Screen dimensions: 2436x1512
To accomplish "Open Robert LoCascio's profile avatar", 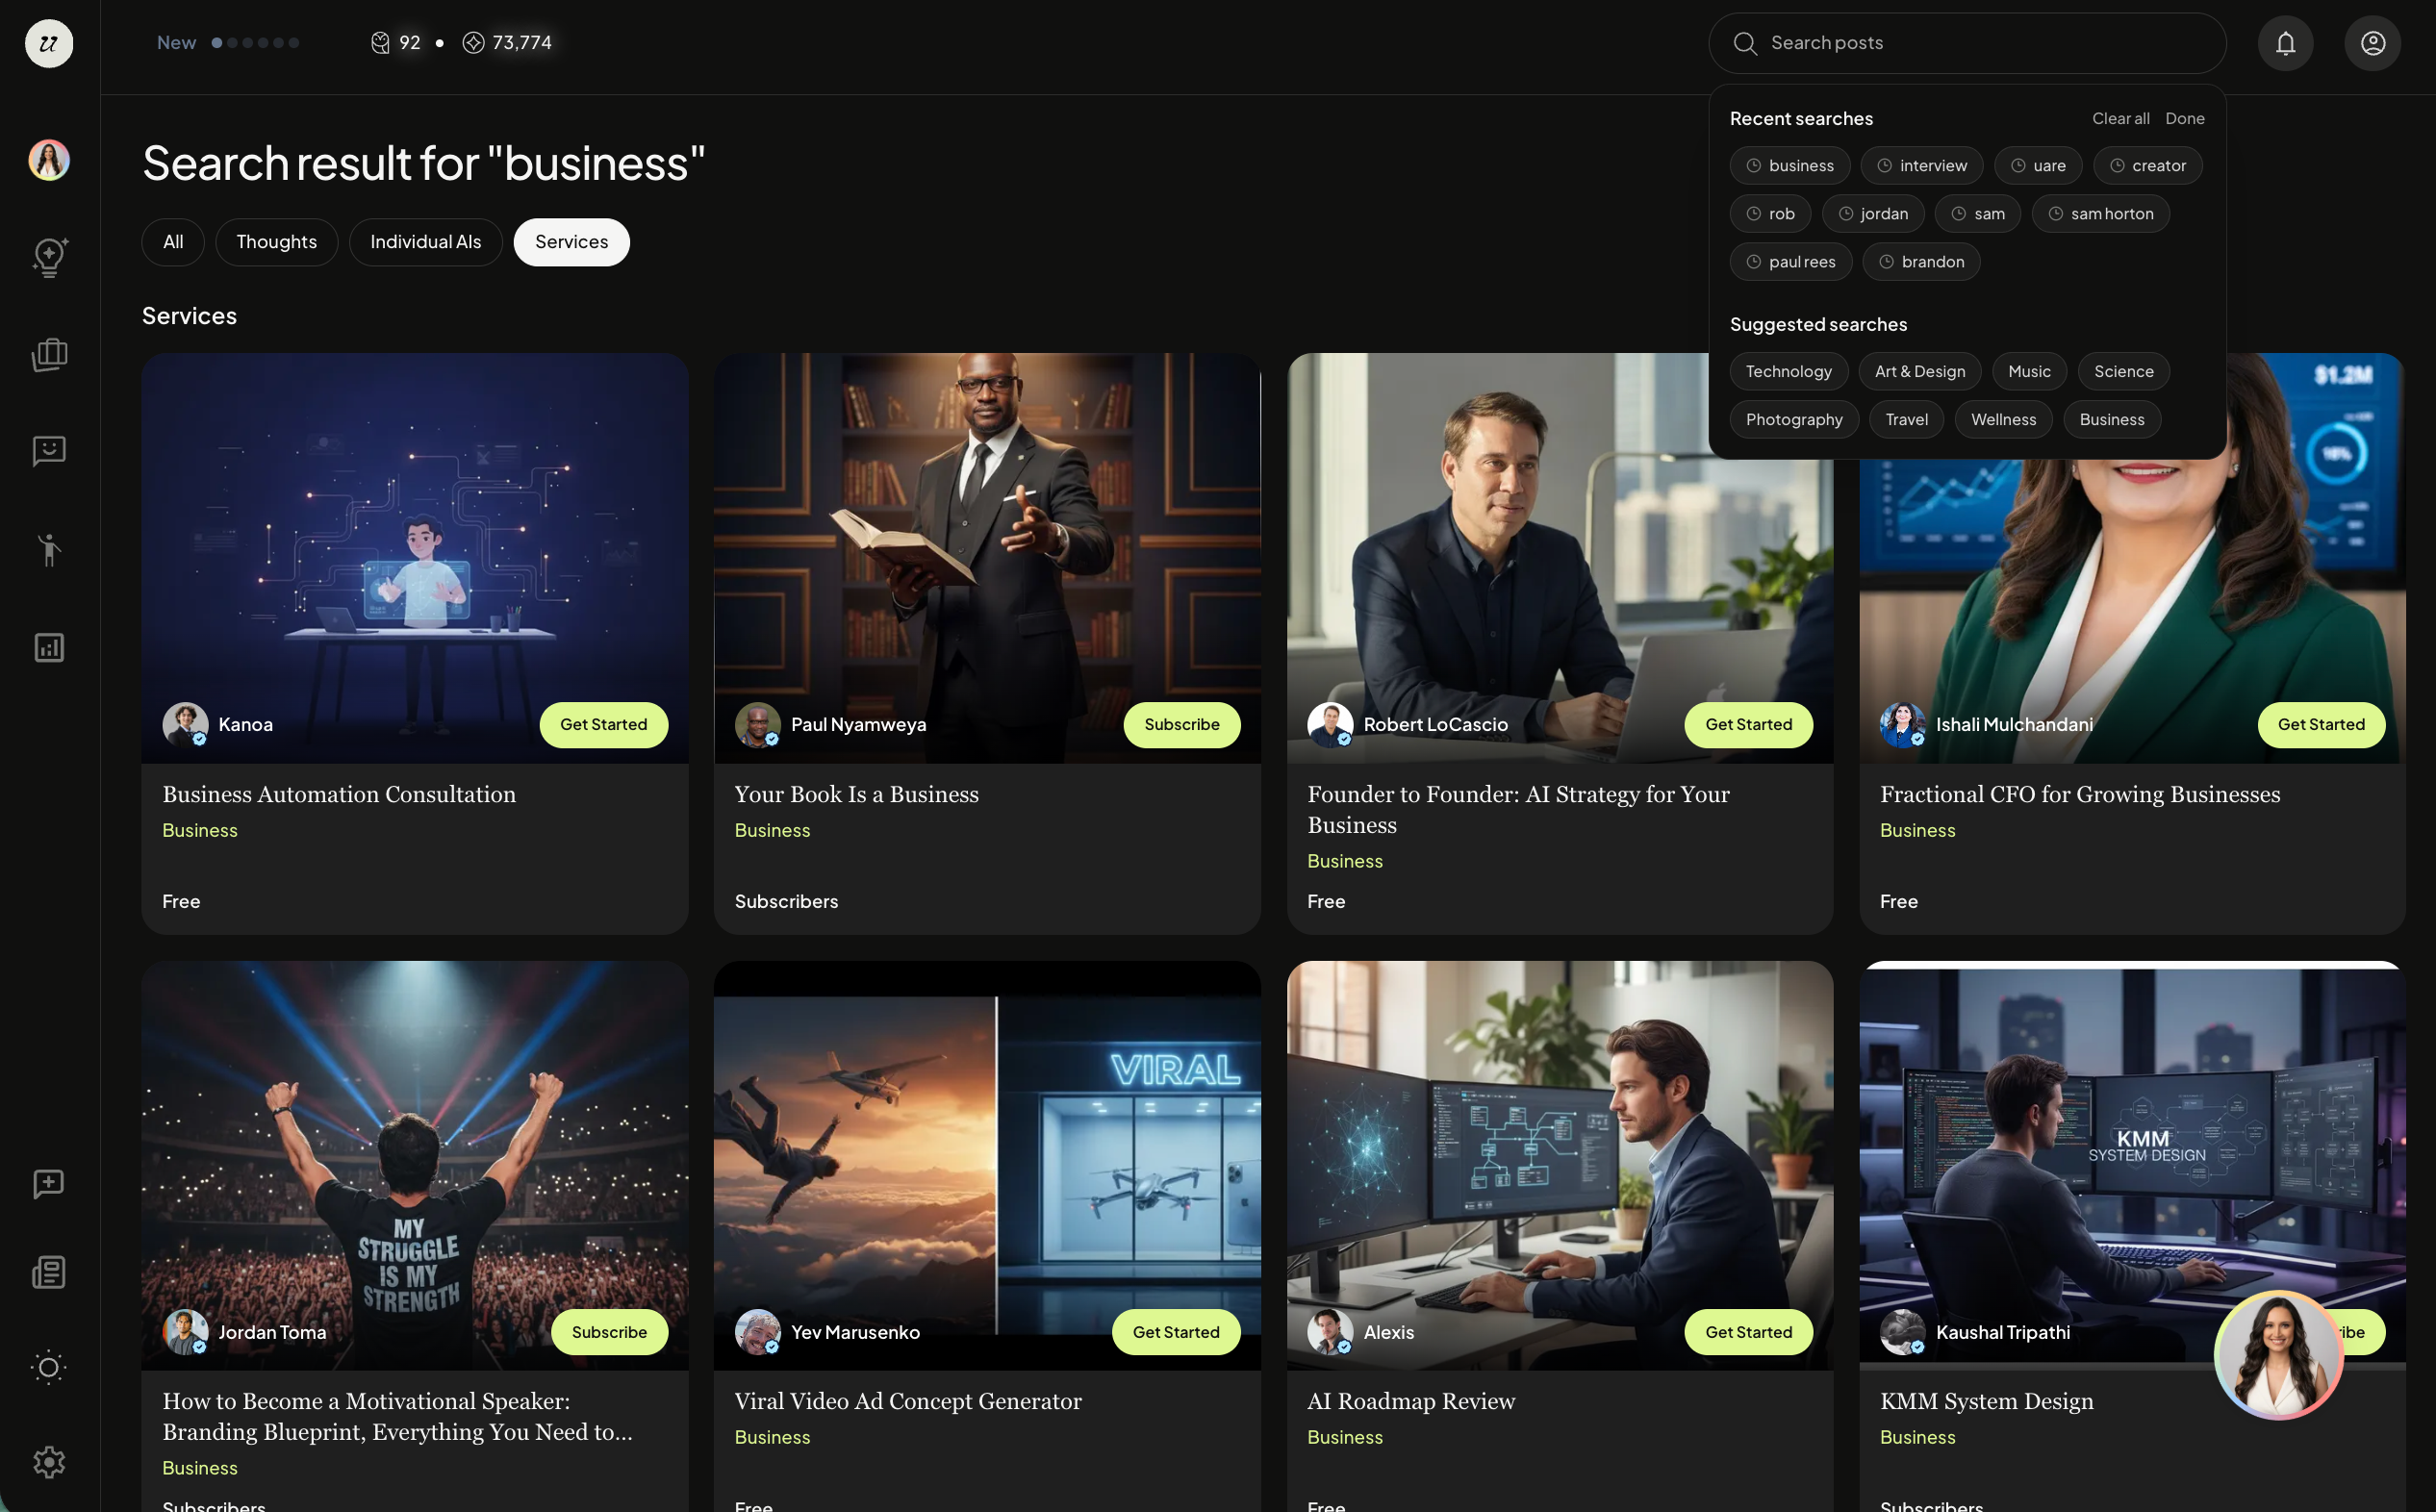I will click(1330, 724).
